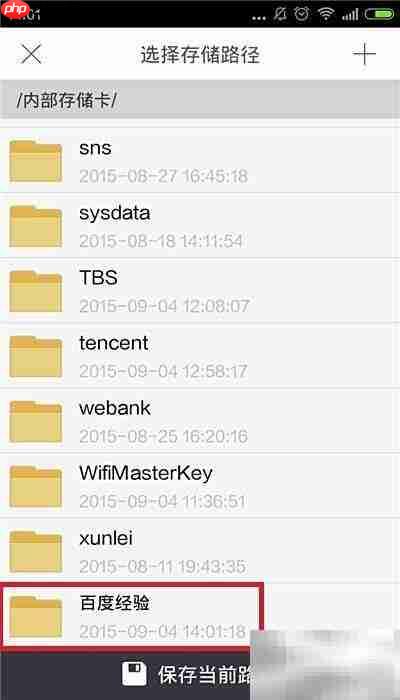
Task: Open the sns folder icon
Action: pos(36,161)
